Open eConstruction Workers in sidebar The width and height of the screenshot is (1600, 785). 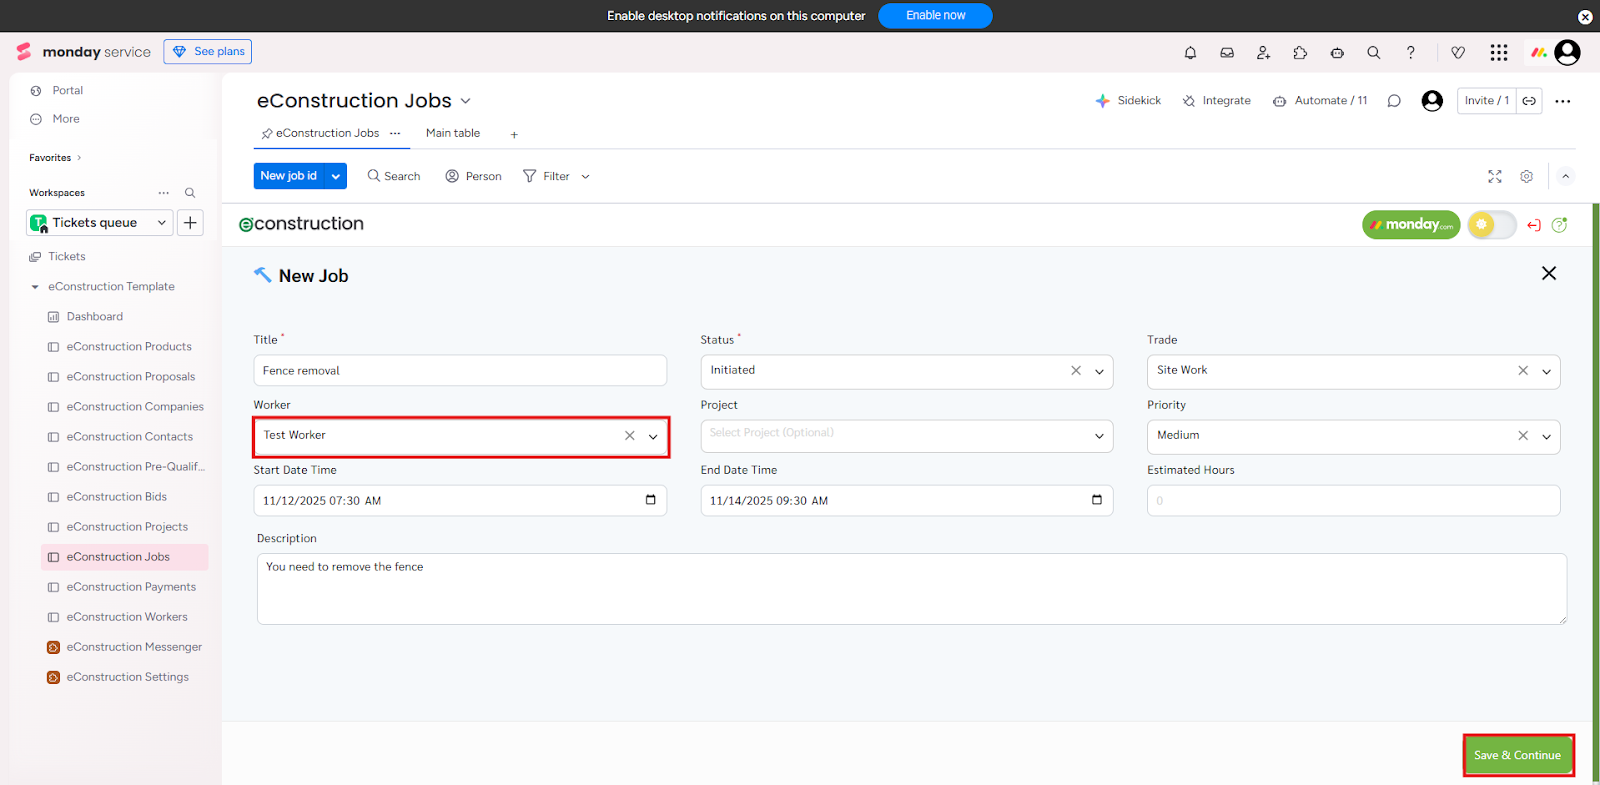point(127,617)
